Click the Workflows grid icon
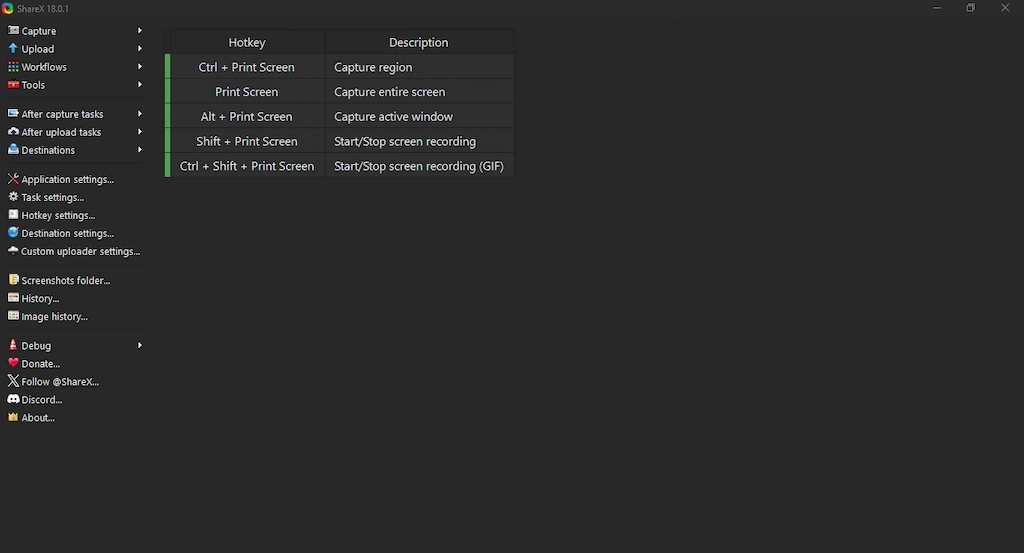 click(x=13, y=67)
